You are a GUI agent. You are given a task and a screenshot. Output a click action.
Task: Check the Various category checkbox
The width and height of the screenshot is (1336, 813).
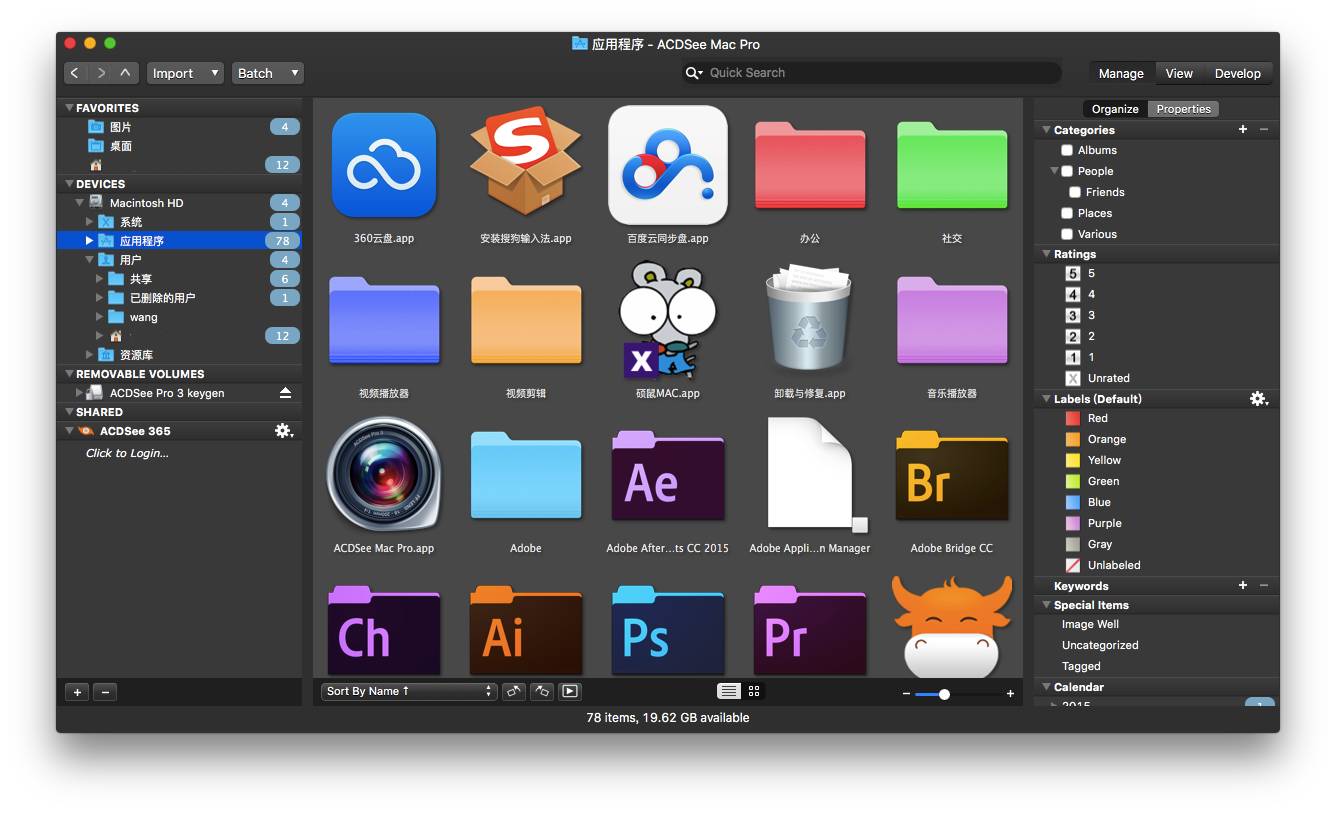click(x=1067, y=234)
